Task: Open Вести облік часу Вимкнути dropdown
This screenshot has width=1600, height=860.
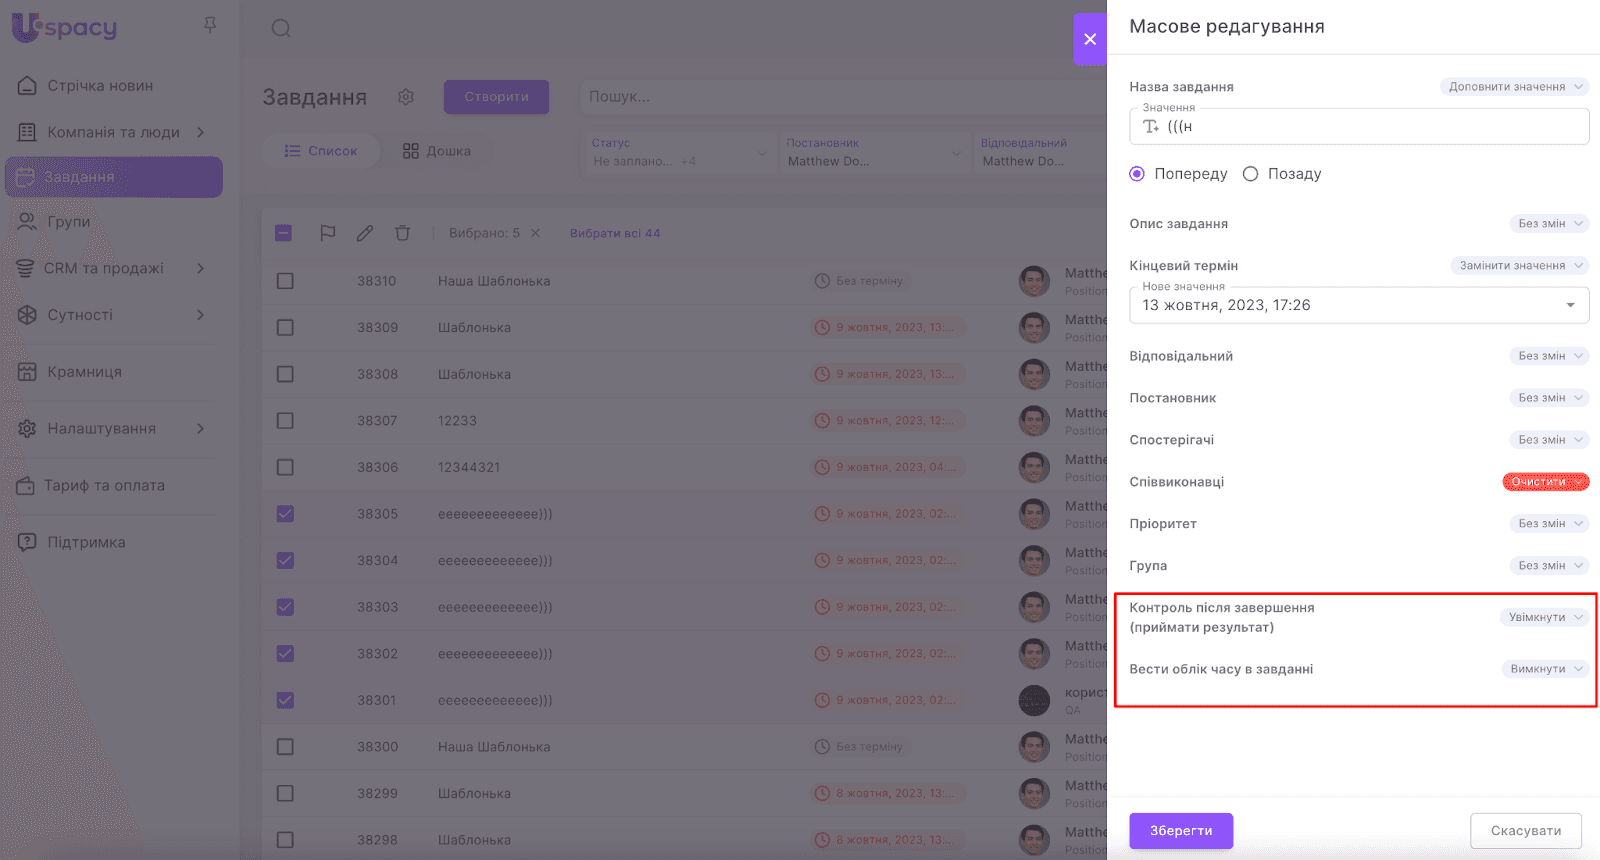Action: [1545, 669]
